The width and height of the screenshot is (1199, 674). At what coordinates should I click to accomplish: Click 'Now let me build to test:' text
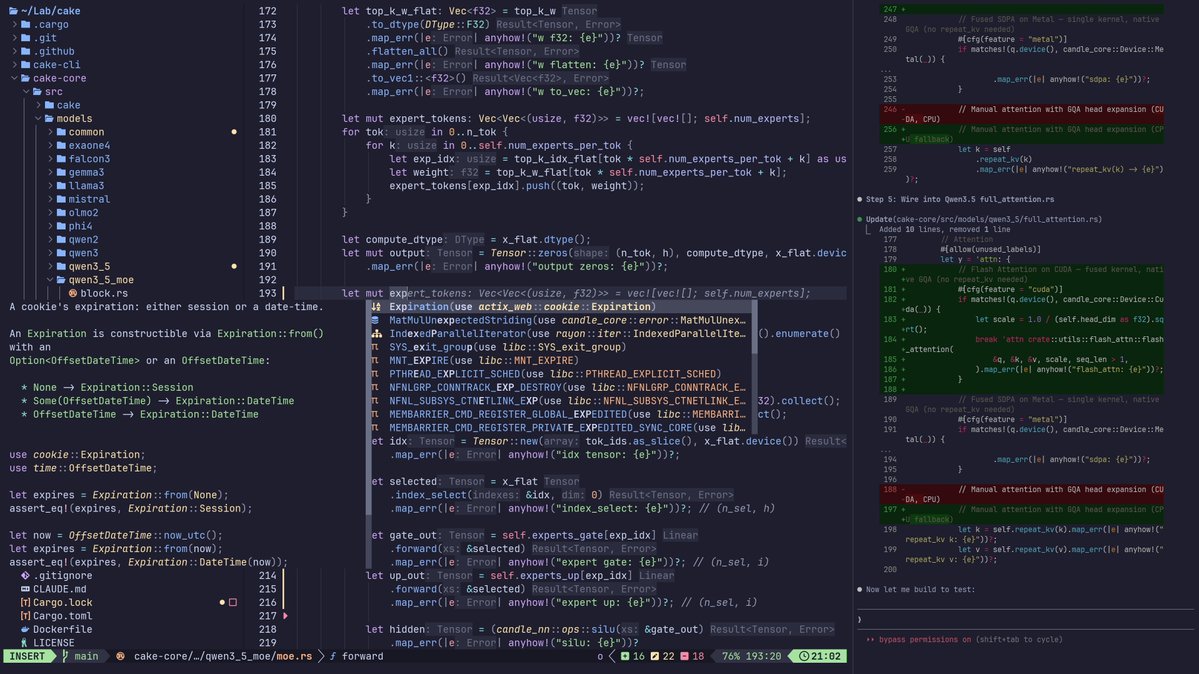[x=920, y=589]
